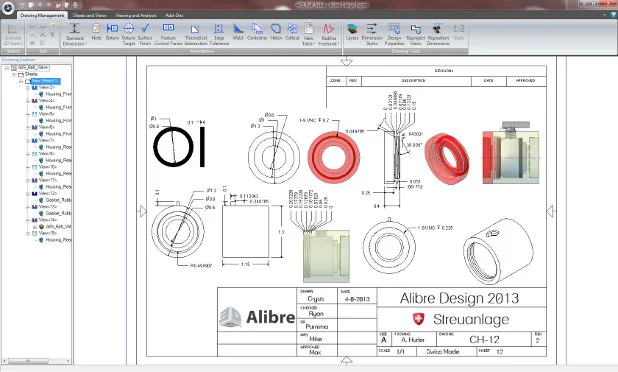Viewport: 618px width, 372px height.
Task: Switch to the Sheets and Views tab
Action: tap(89, 15)
